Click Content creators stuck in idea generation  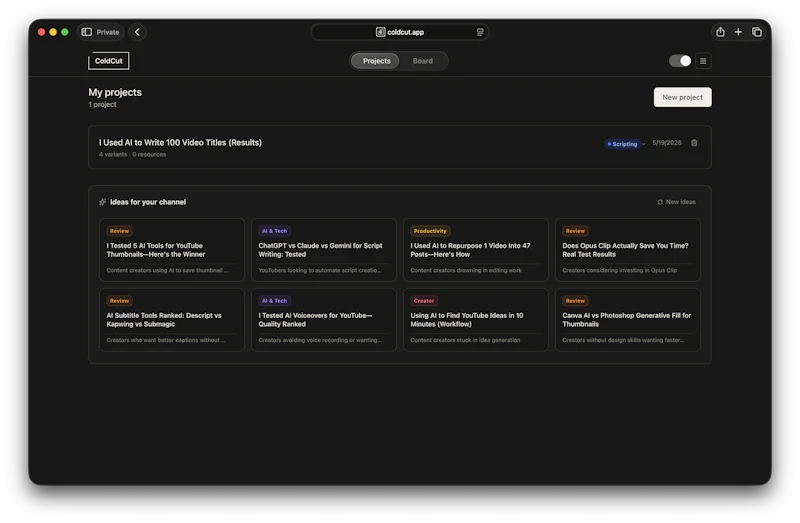click(465, 340)
